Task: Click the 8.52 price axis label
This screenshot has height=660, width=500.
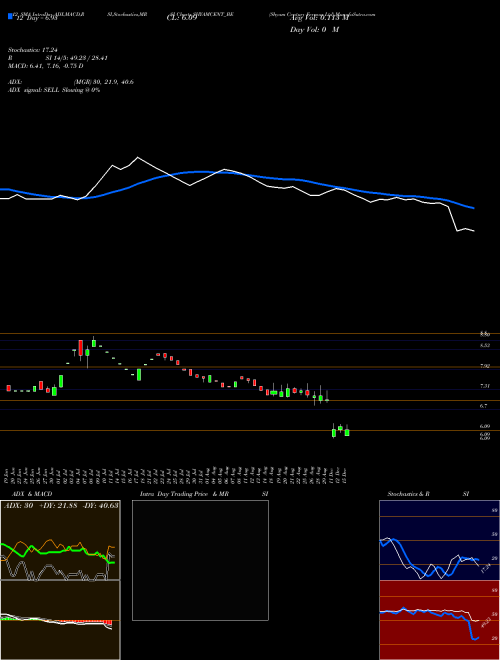Action: pyautogui.click(x=485, y=345)
